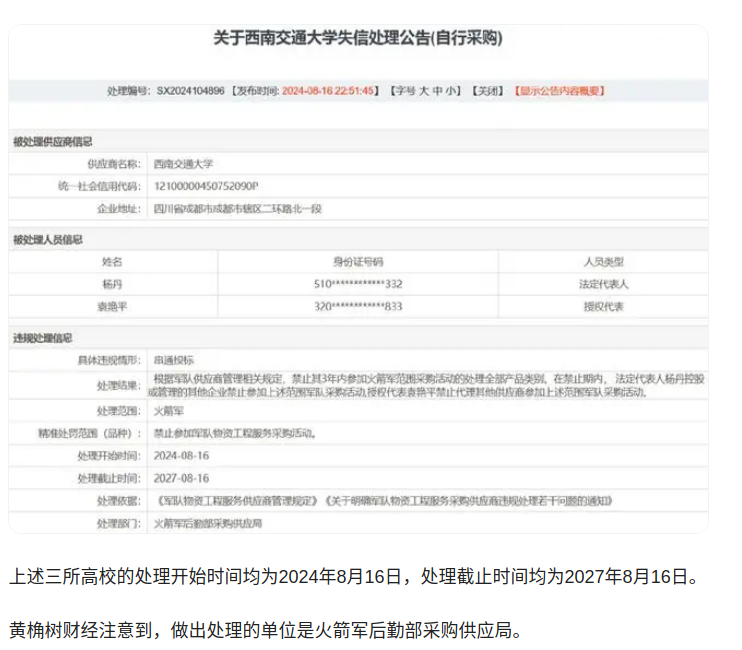The width and height of the screenshot is (742, 650).
Task: Click the value 禁止参加军队物资工程服务采购活动
Action: click(x=235, y=433)
